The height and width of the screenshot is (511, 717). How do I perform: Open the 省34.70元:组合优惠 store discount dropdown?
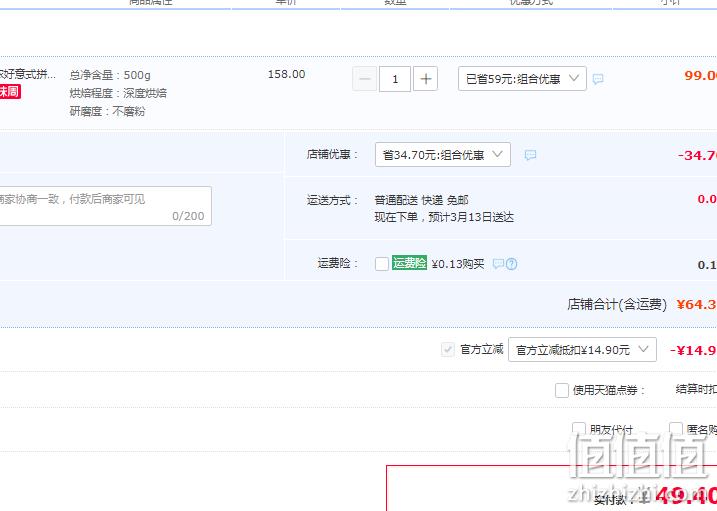click(x=443, y=155)
